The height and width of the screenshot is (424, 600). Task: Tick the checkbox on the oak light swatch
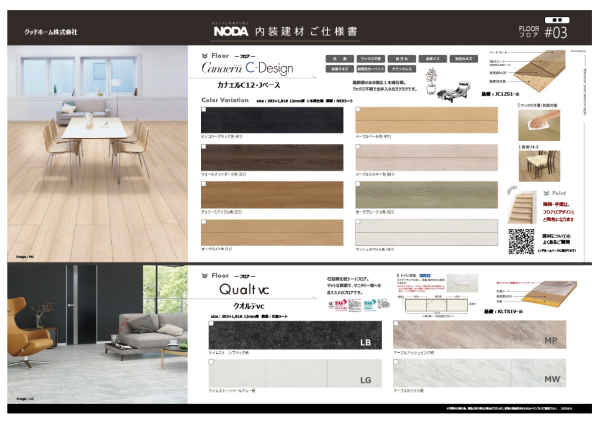pyautogui.click(x=204, y=222)
